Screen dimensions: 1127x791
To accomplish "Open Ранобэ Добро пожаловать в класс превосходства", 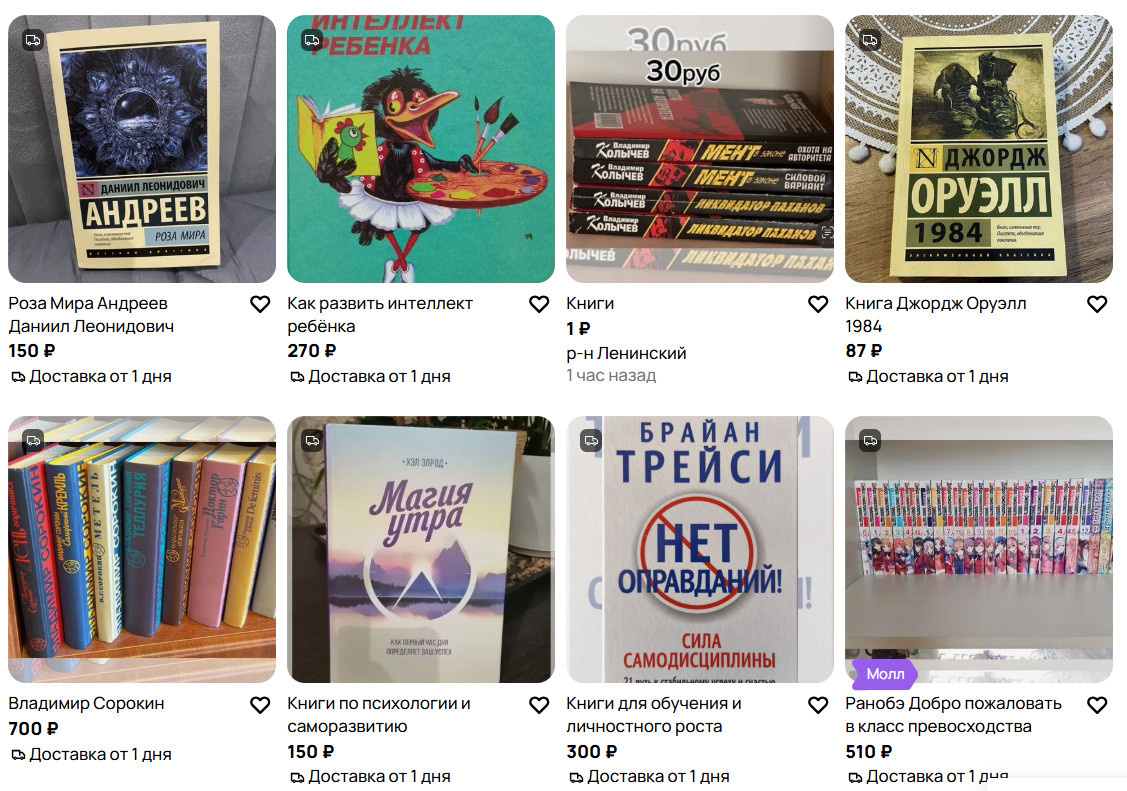I will 953,715.
